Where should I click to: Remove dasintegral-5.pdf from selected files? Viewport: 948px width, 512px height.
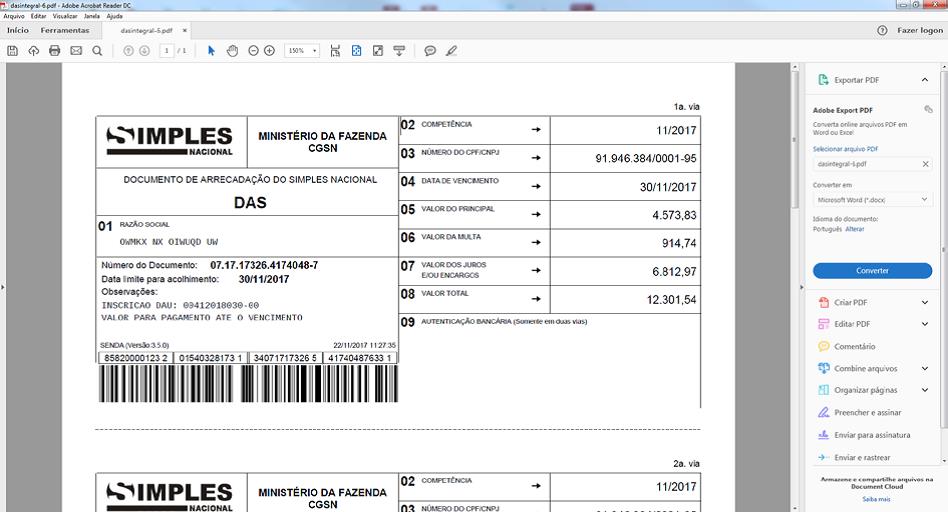[925, 164]
